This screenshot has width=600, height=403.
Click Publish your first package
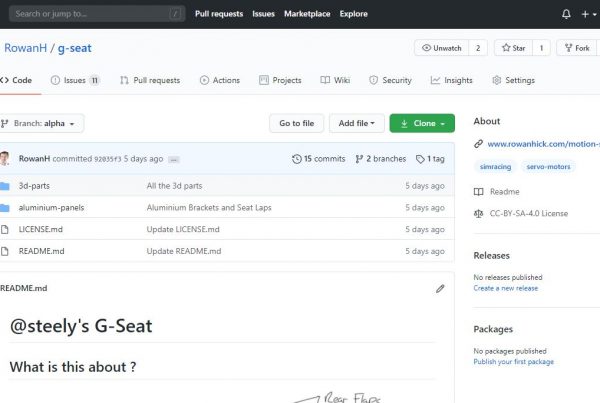(514, 362)
